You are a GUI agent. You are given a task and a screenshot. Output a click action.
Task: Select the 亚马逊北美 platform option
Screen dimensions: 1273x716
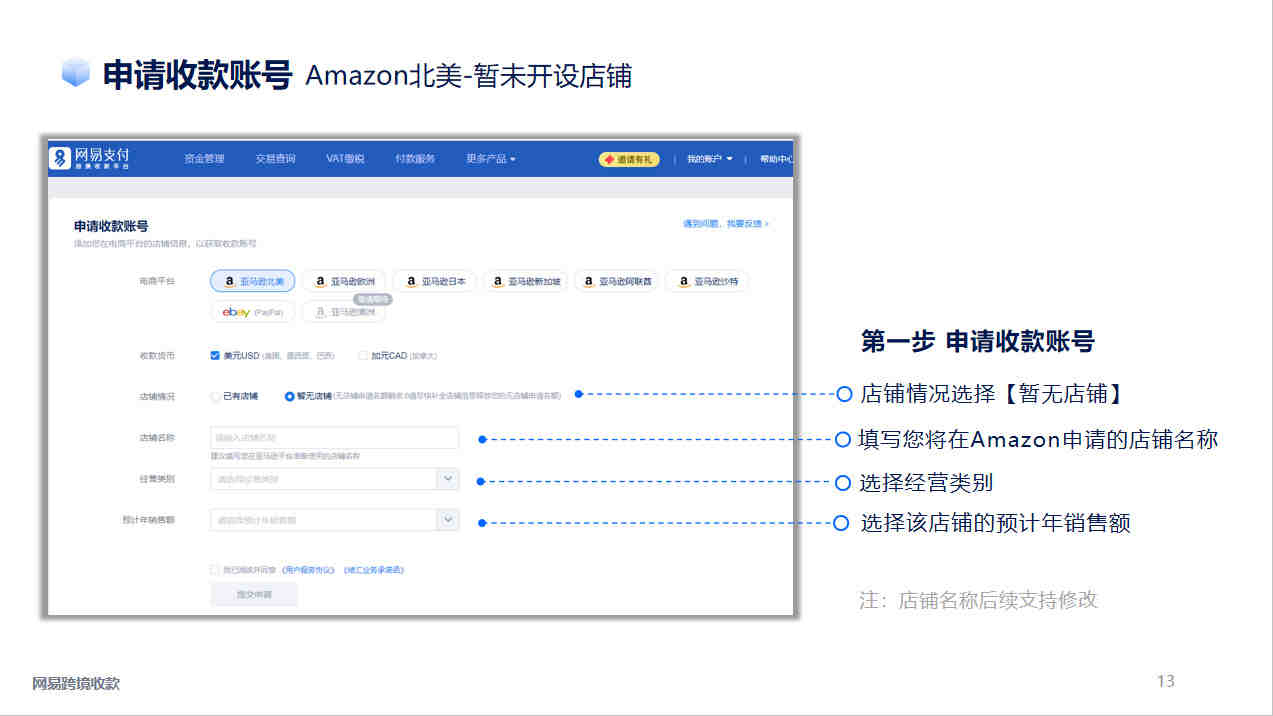[253, 282]
